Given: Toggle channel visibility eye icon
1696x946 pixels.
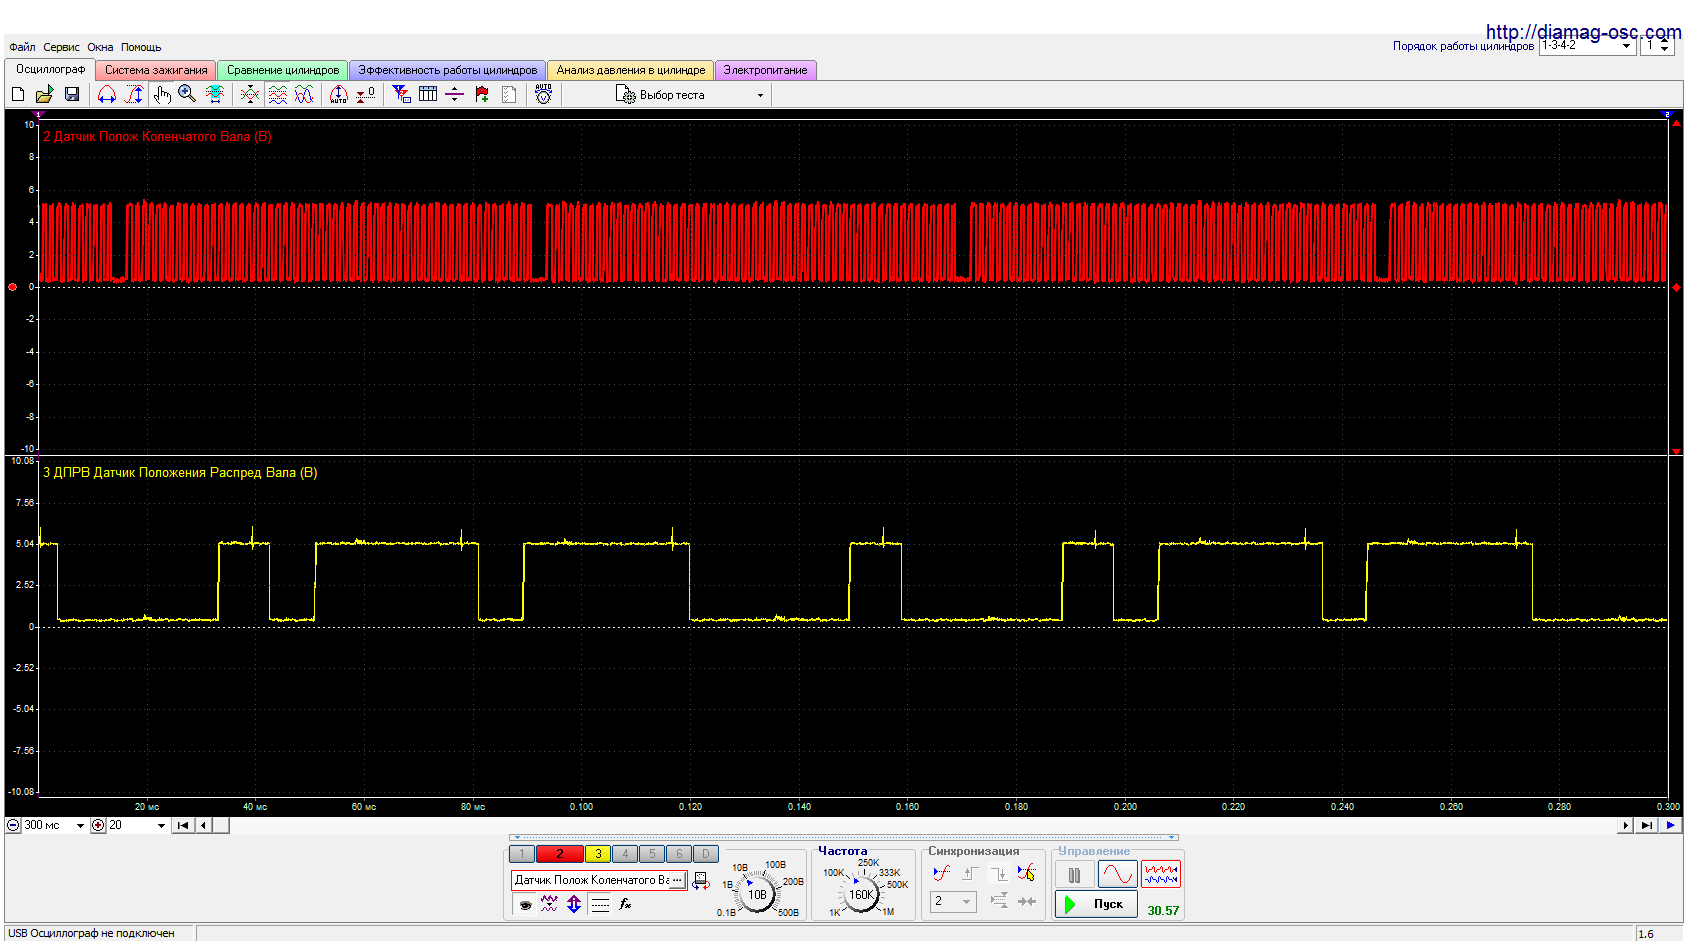Looking at the screenshot, I should coord(526,905).
